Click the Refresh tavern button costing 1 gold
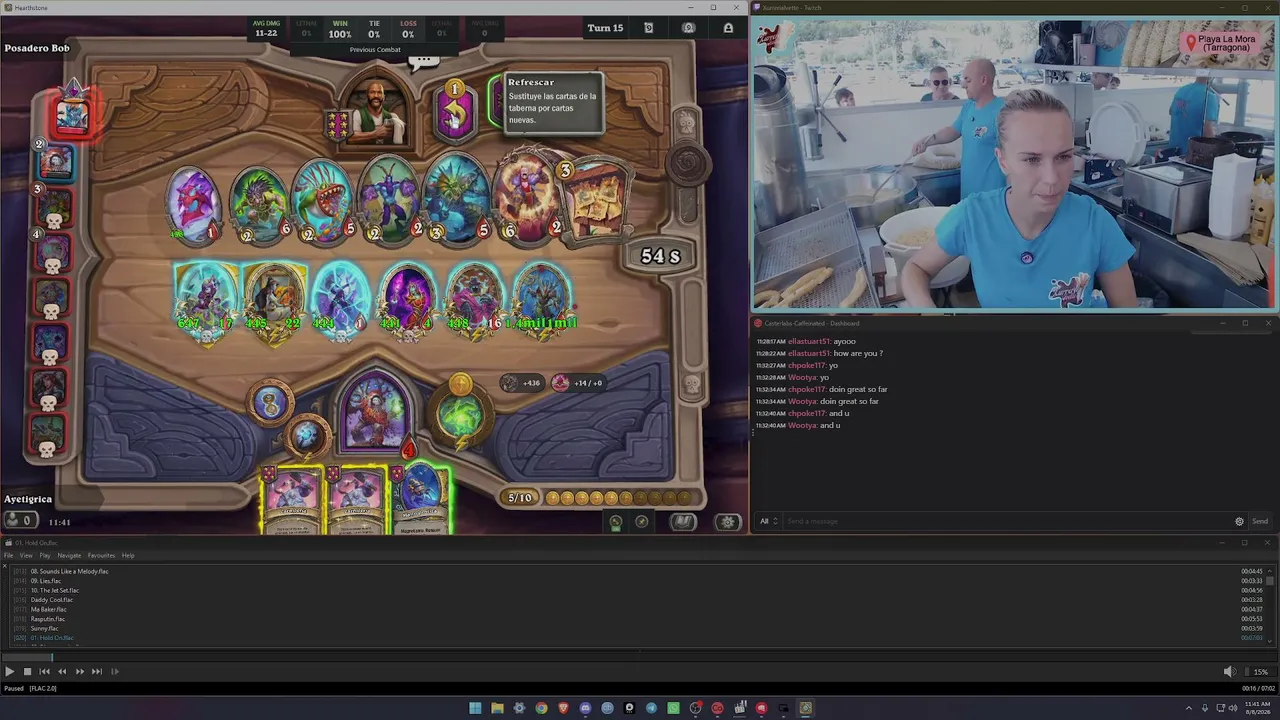 [x=455, y=112]
